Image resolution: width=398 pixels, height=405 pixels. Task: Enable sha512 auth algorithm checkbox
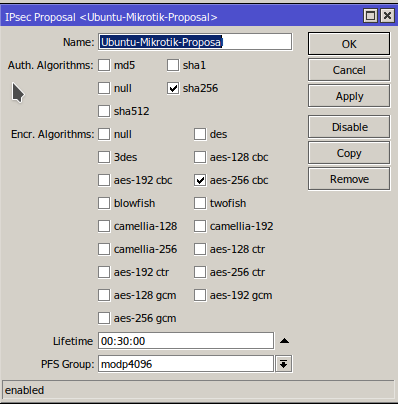[x=104, y=111]
